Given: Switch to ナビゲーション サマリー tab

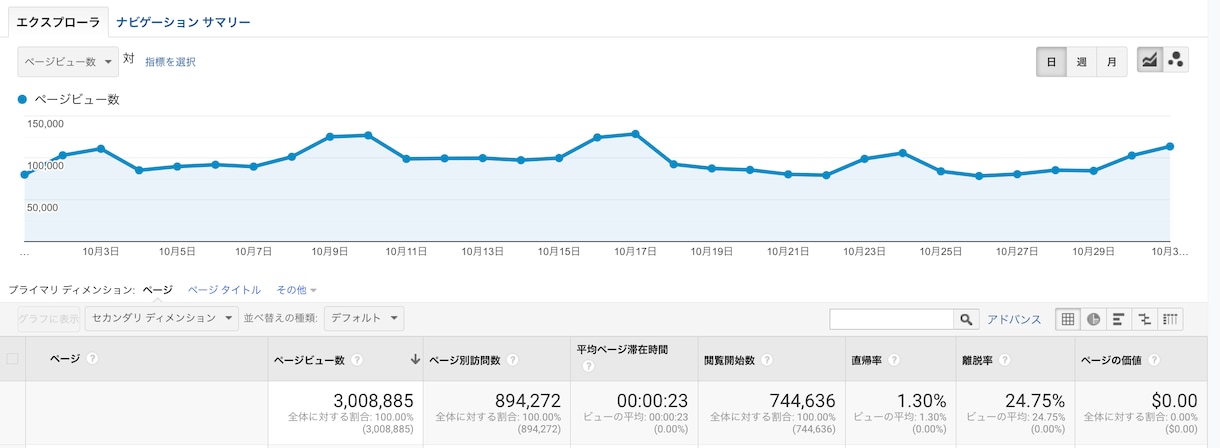Looking at the screenshot, I should coord(183,21).
